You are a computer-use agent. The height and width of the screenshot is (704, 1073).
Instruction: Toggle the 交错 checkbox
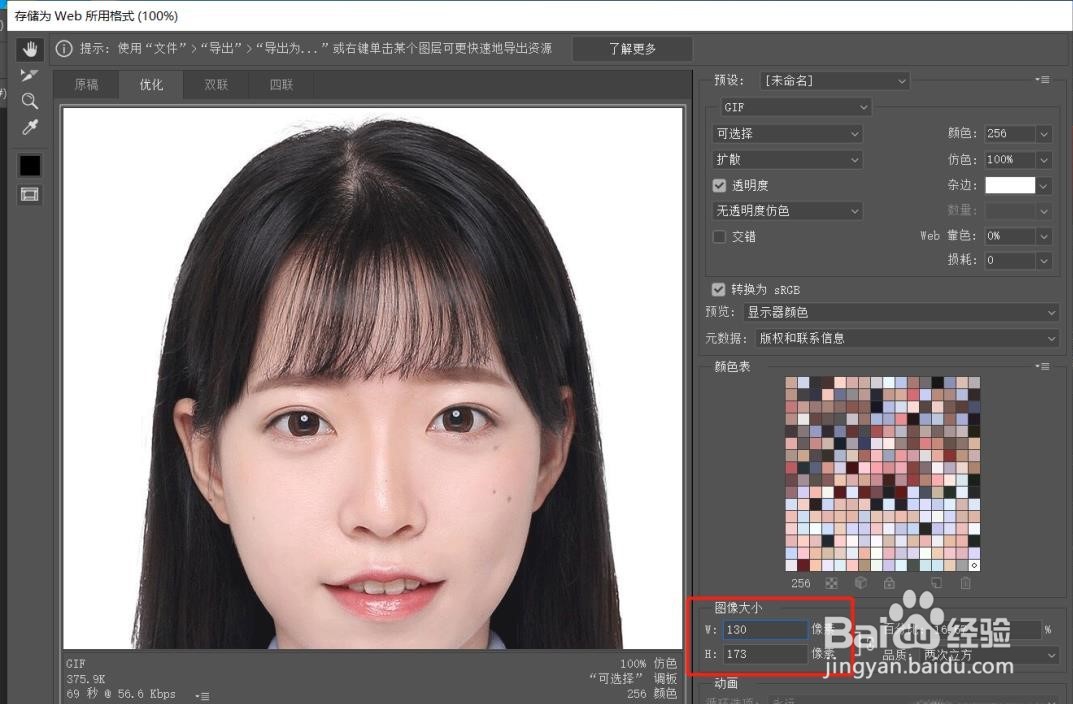tap(719, 236)
